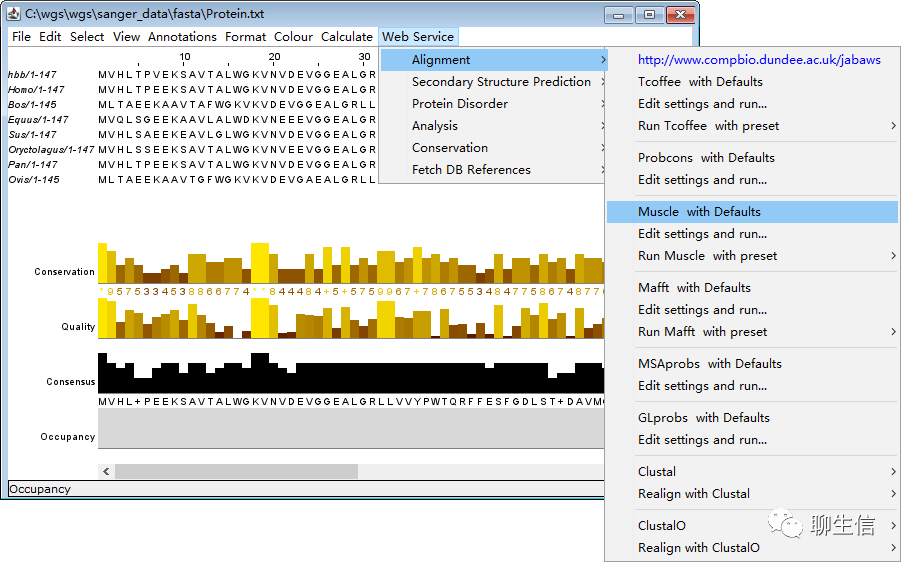
Task: Select the Oryctolagus/1-147 sequence name
Action: tap(51, 149)
